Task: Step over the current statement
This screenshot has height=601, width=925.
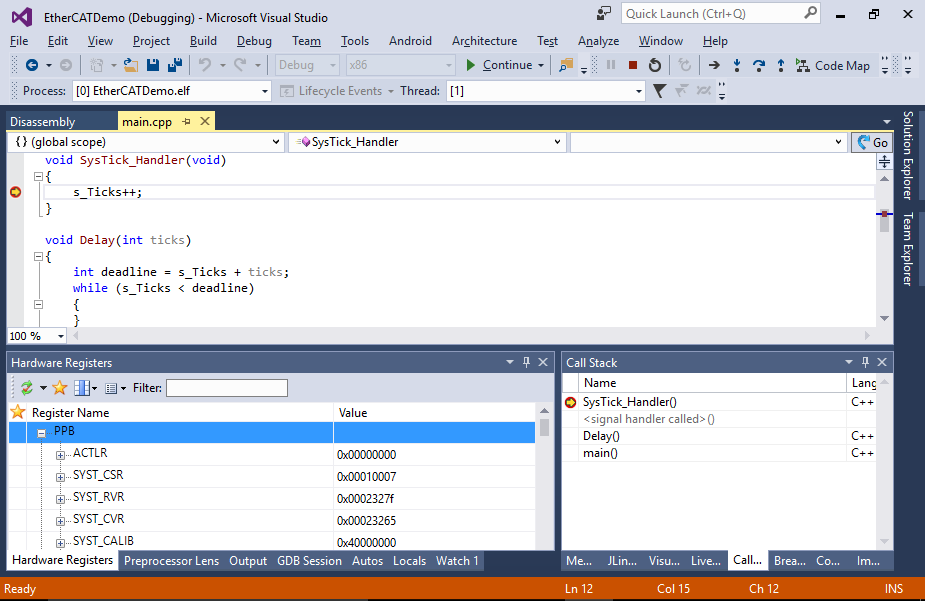Action: (x=759, y=65)
